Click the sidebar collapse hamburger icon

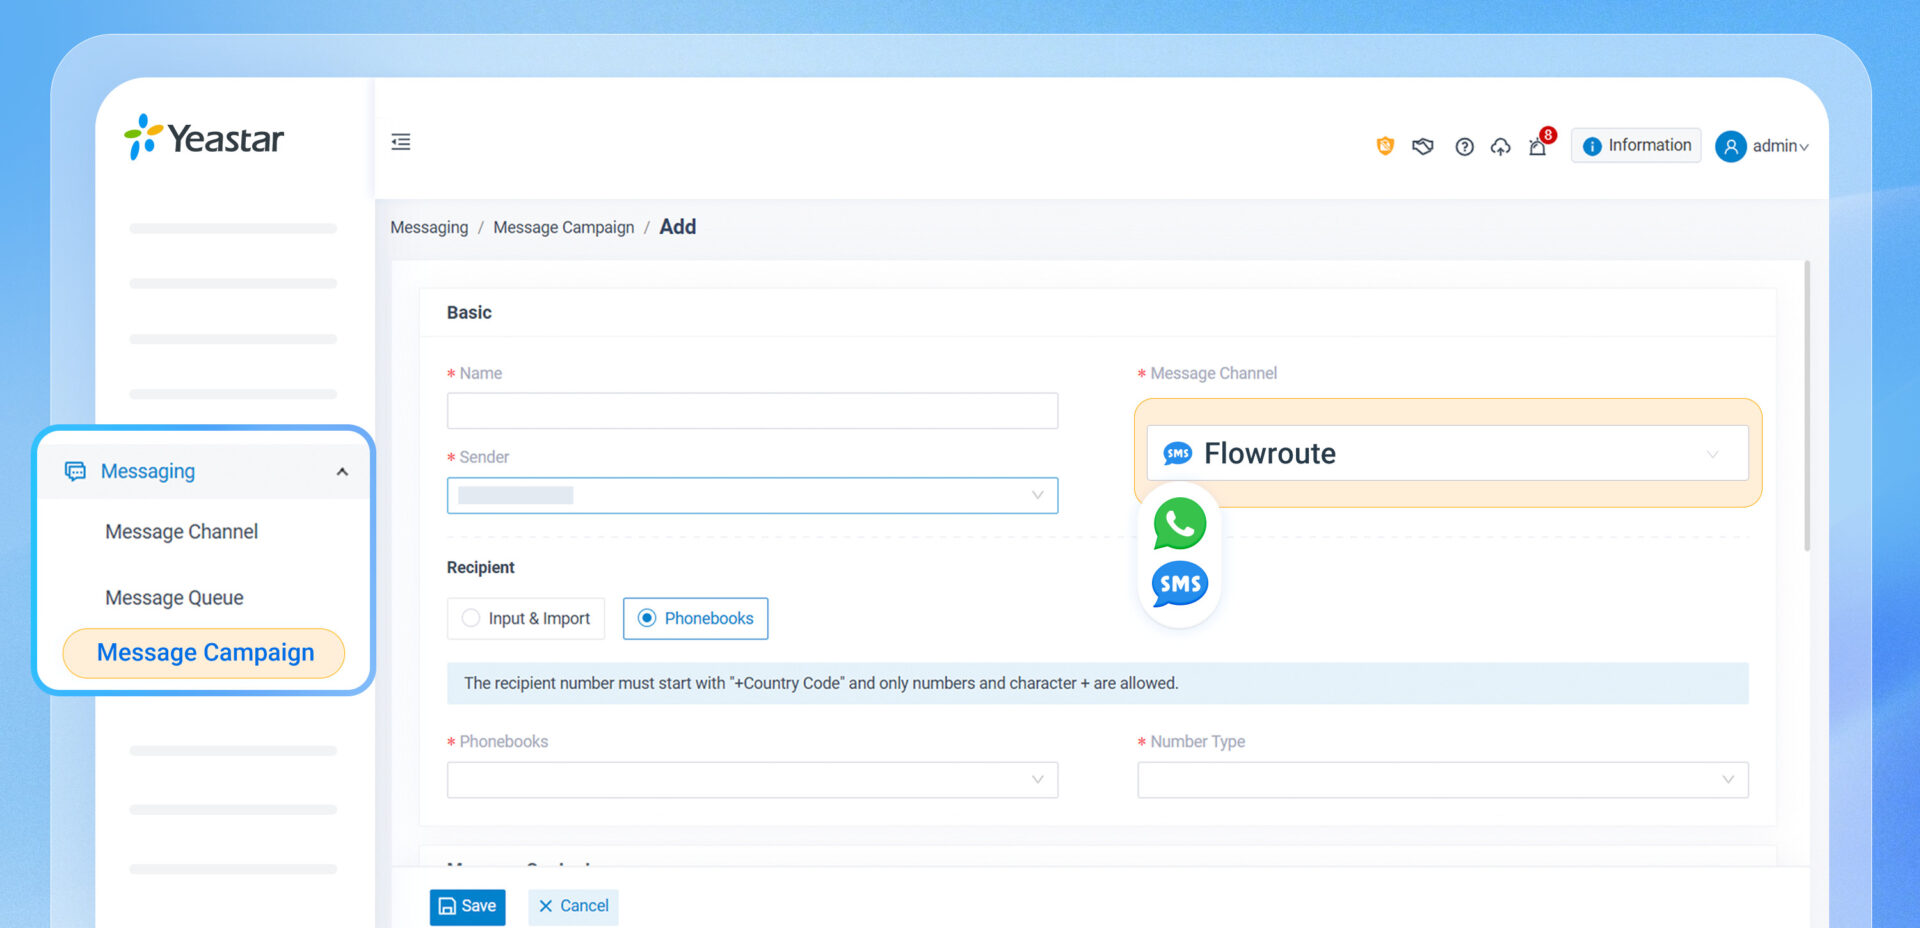pyautogui.click(x=400, y=142)
